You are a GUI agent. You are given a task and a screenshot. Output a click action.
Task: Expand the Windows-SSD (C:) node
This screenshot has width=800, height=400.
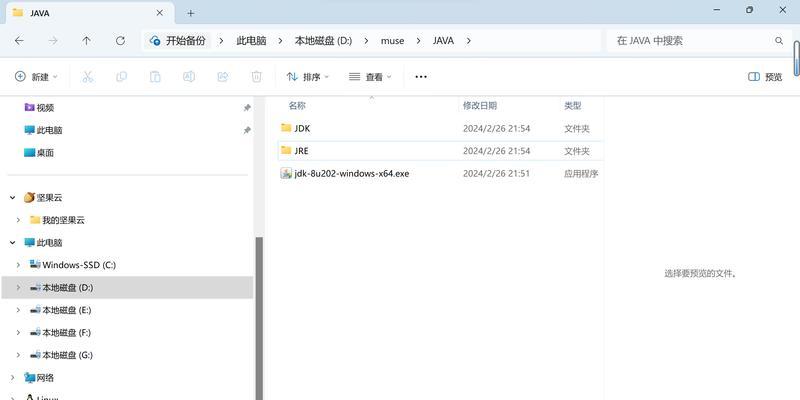pyautogui.click(x=18, y=265)
